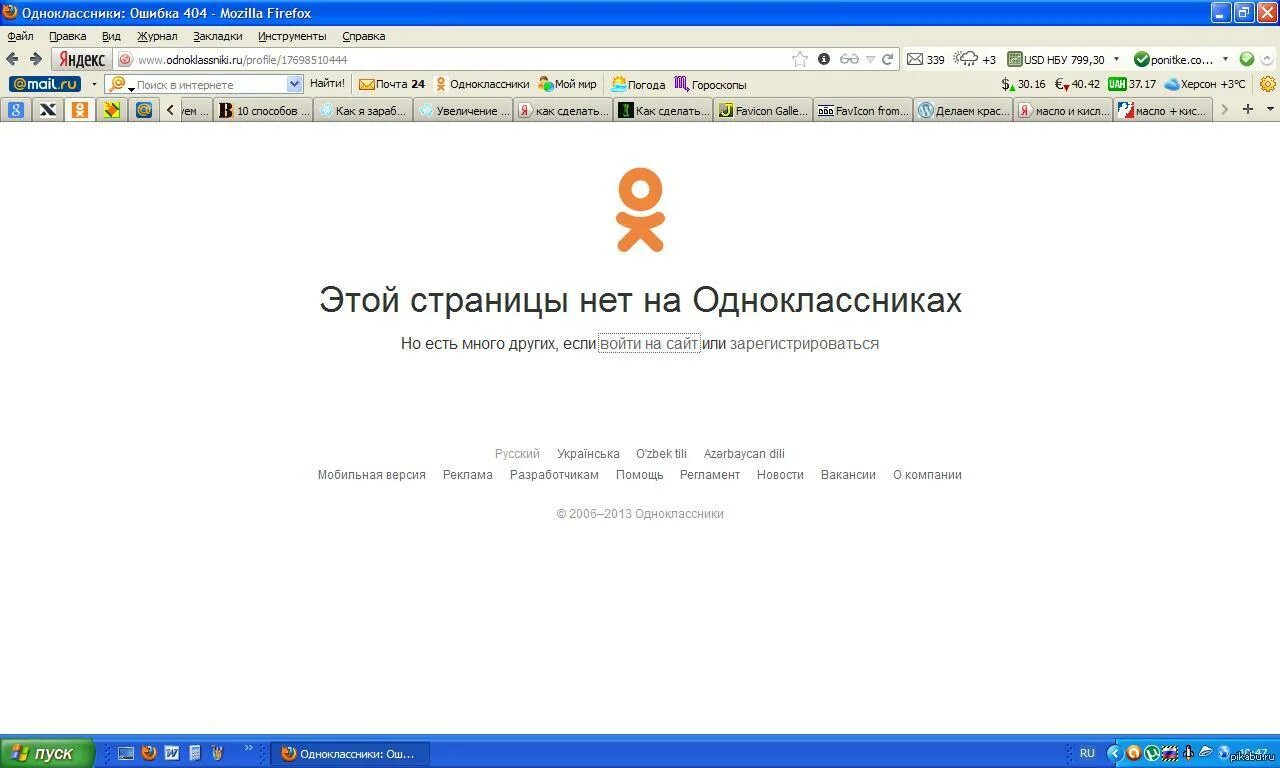
Task: Click the UAH 37.17 rate indicator
Action: coord(1132,84)
